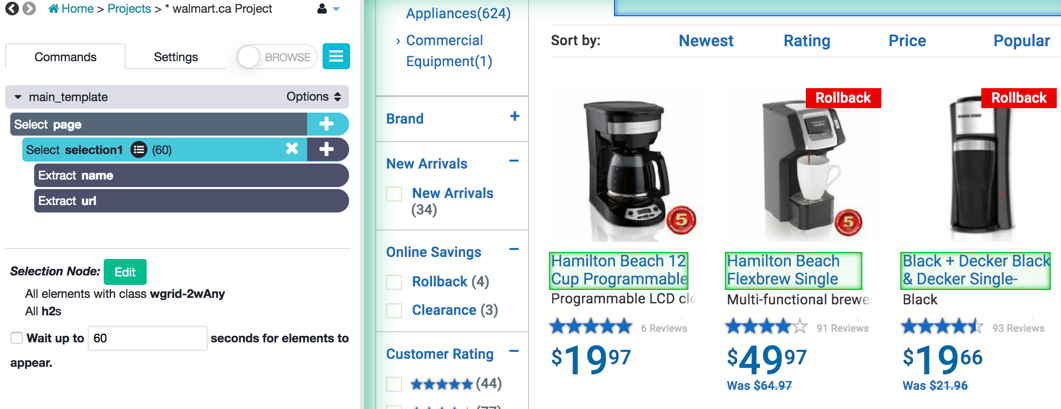Check the Rollback filter checkbox
1061x409 pixels.
coord(395,282)
